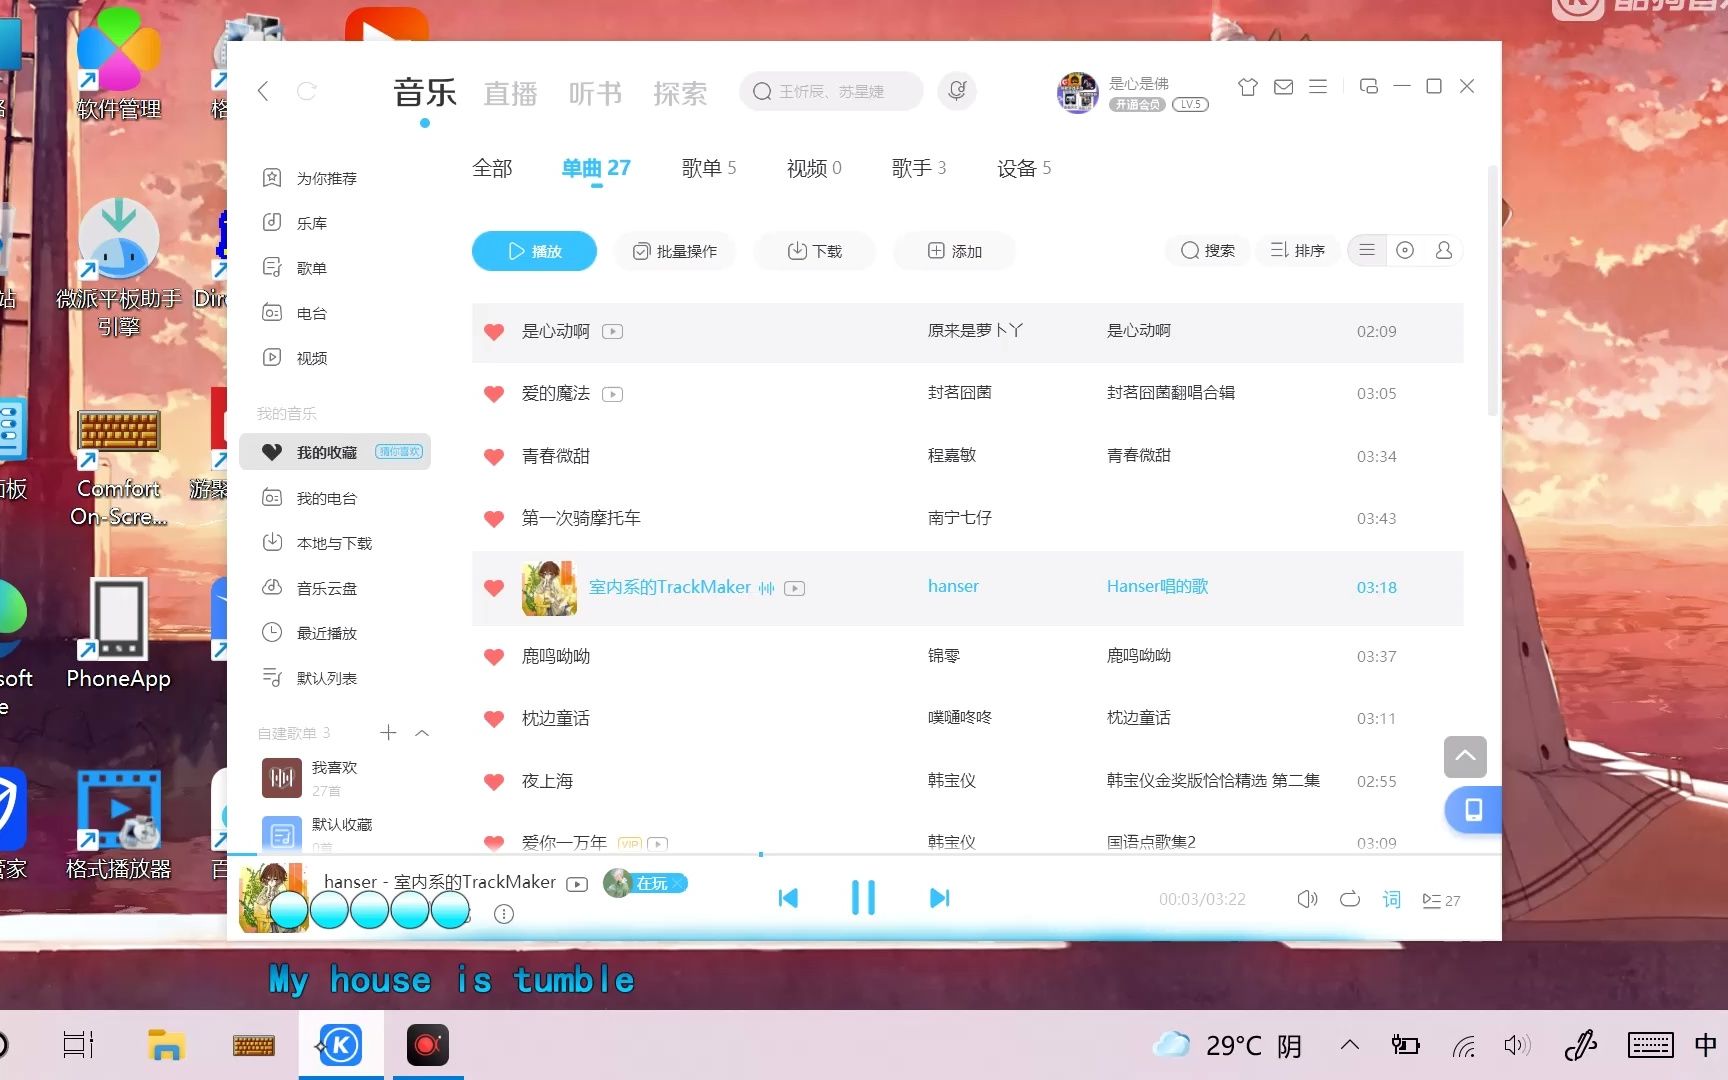Viewport: 1728px width, 1080px height.
Task: Jump back to top with the up-arrow button
Action: [1465, 757]
